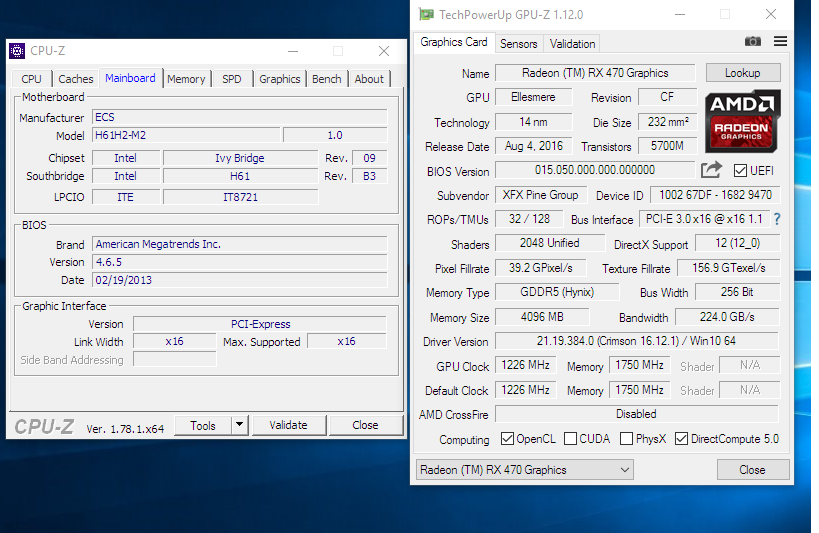Click the Close button in GPU-Z

click(x=752, y=469)
